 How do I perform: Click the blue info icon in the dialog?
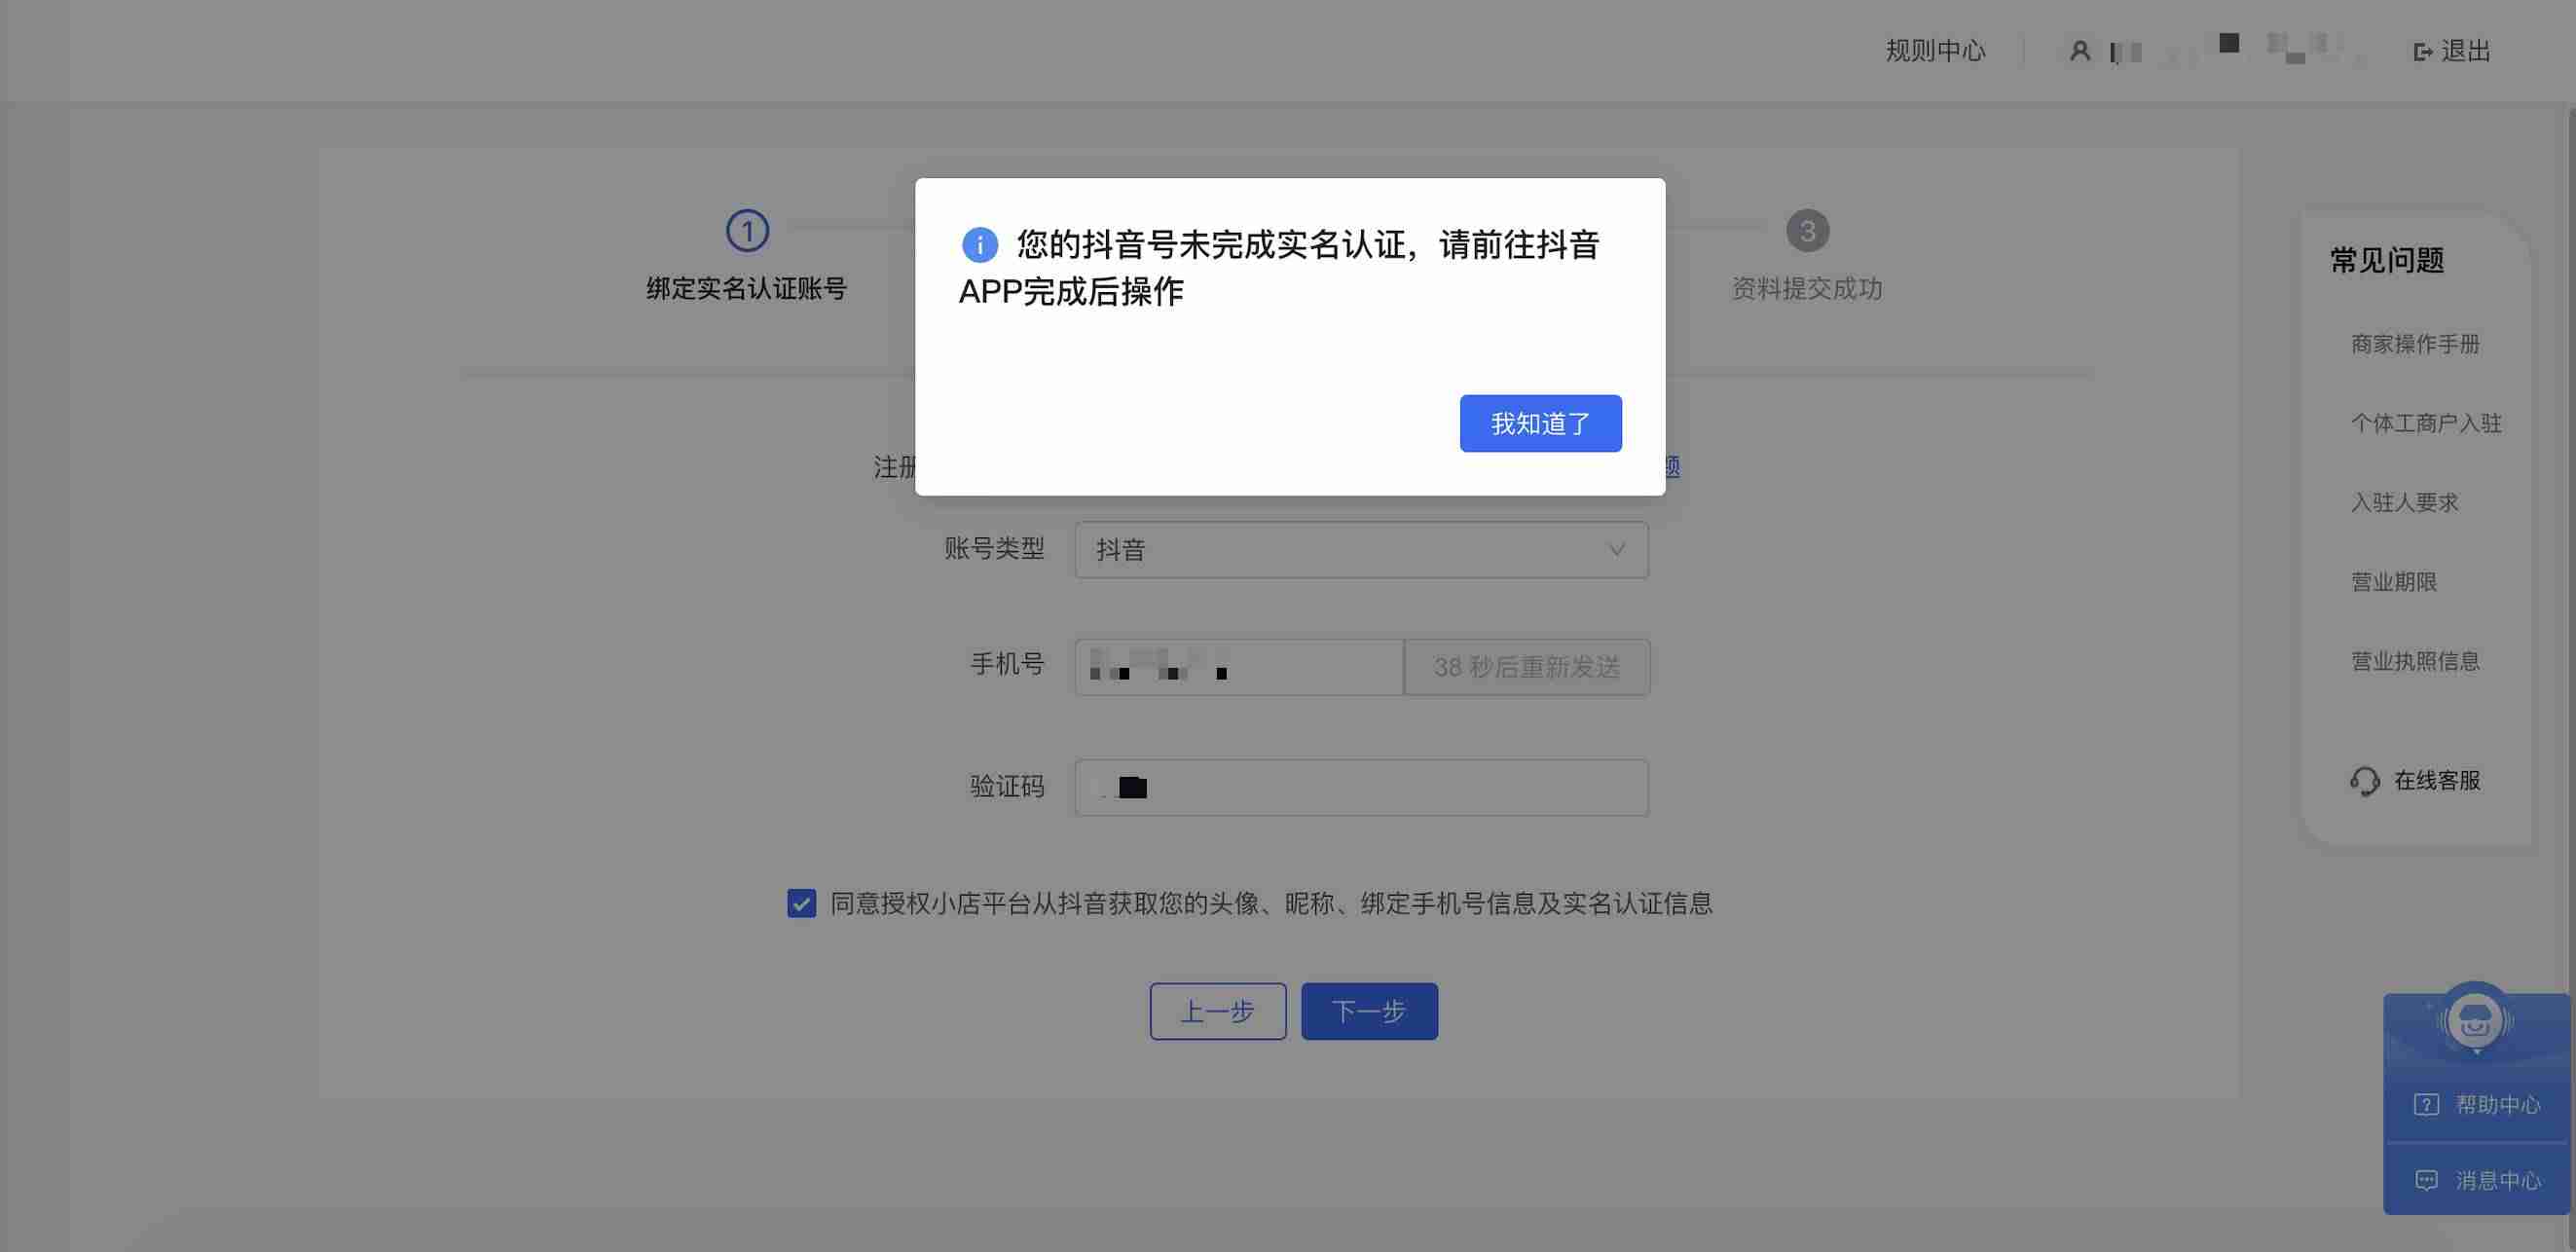pos(980,245)
